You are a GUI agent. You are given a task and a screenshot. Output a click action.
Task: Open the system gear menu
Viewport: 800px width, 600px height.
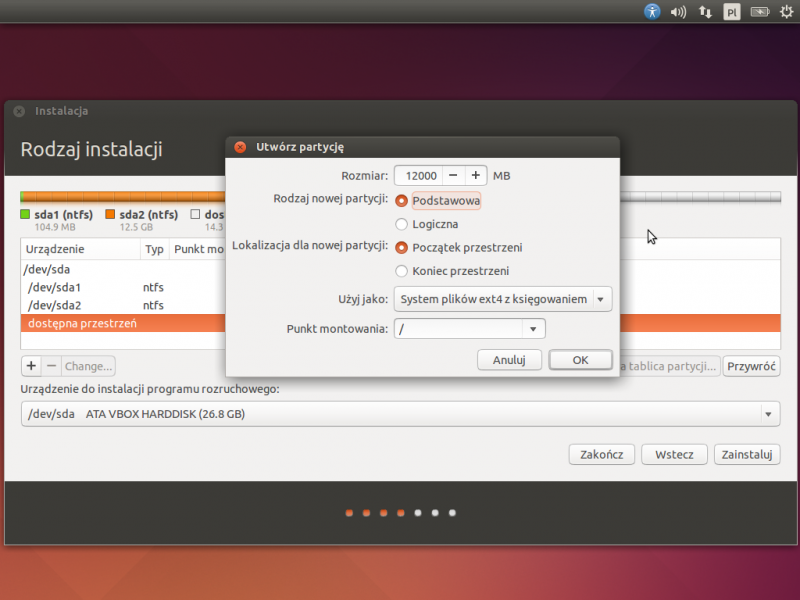click(x=785, y=12)
